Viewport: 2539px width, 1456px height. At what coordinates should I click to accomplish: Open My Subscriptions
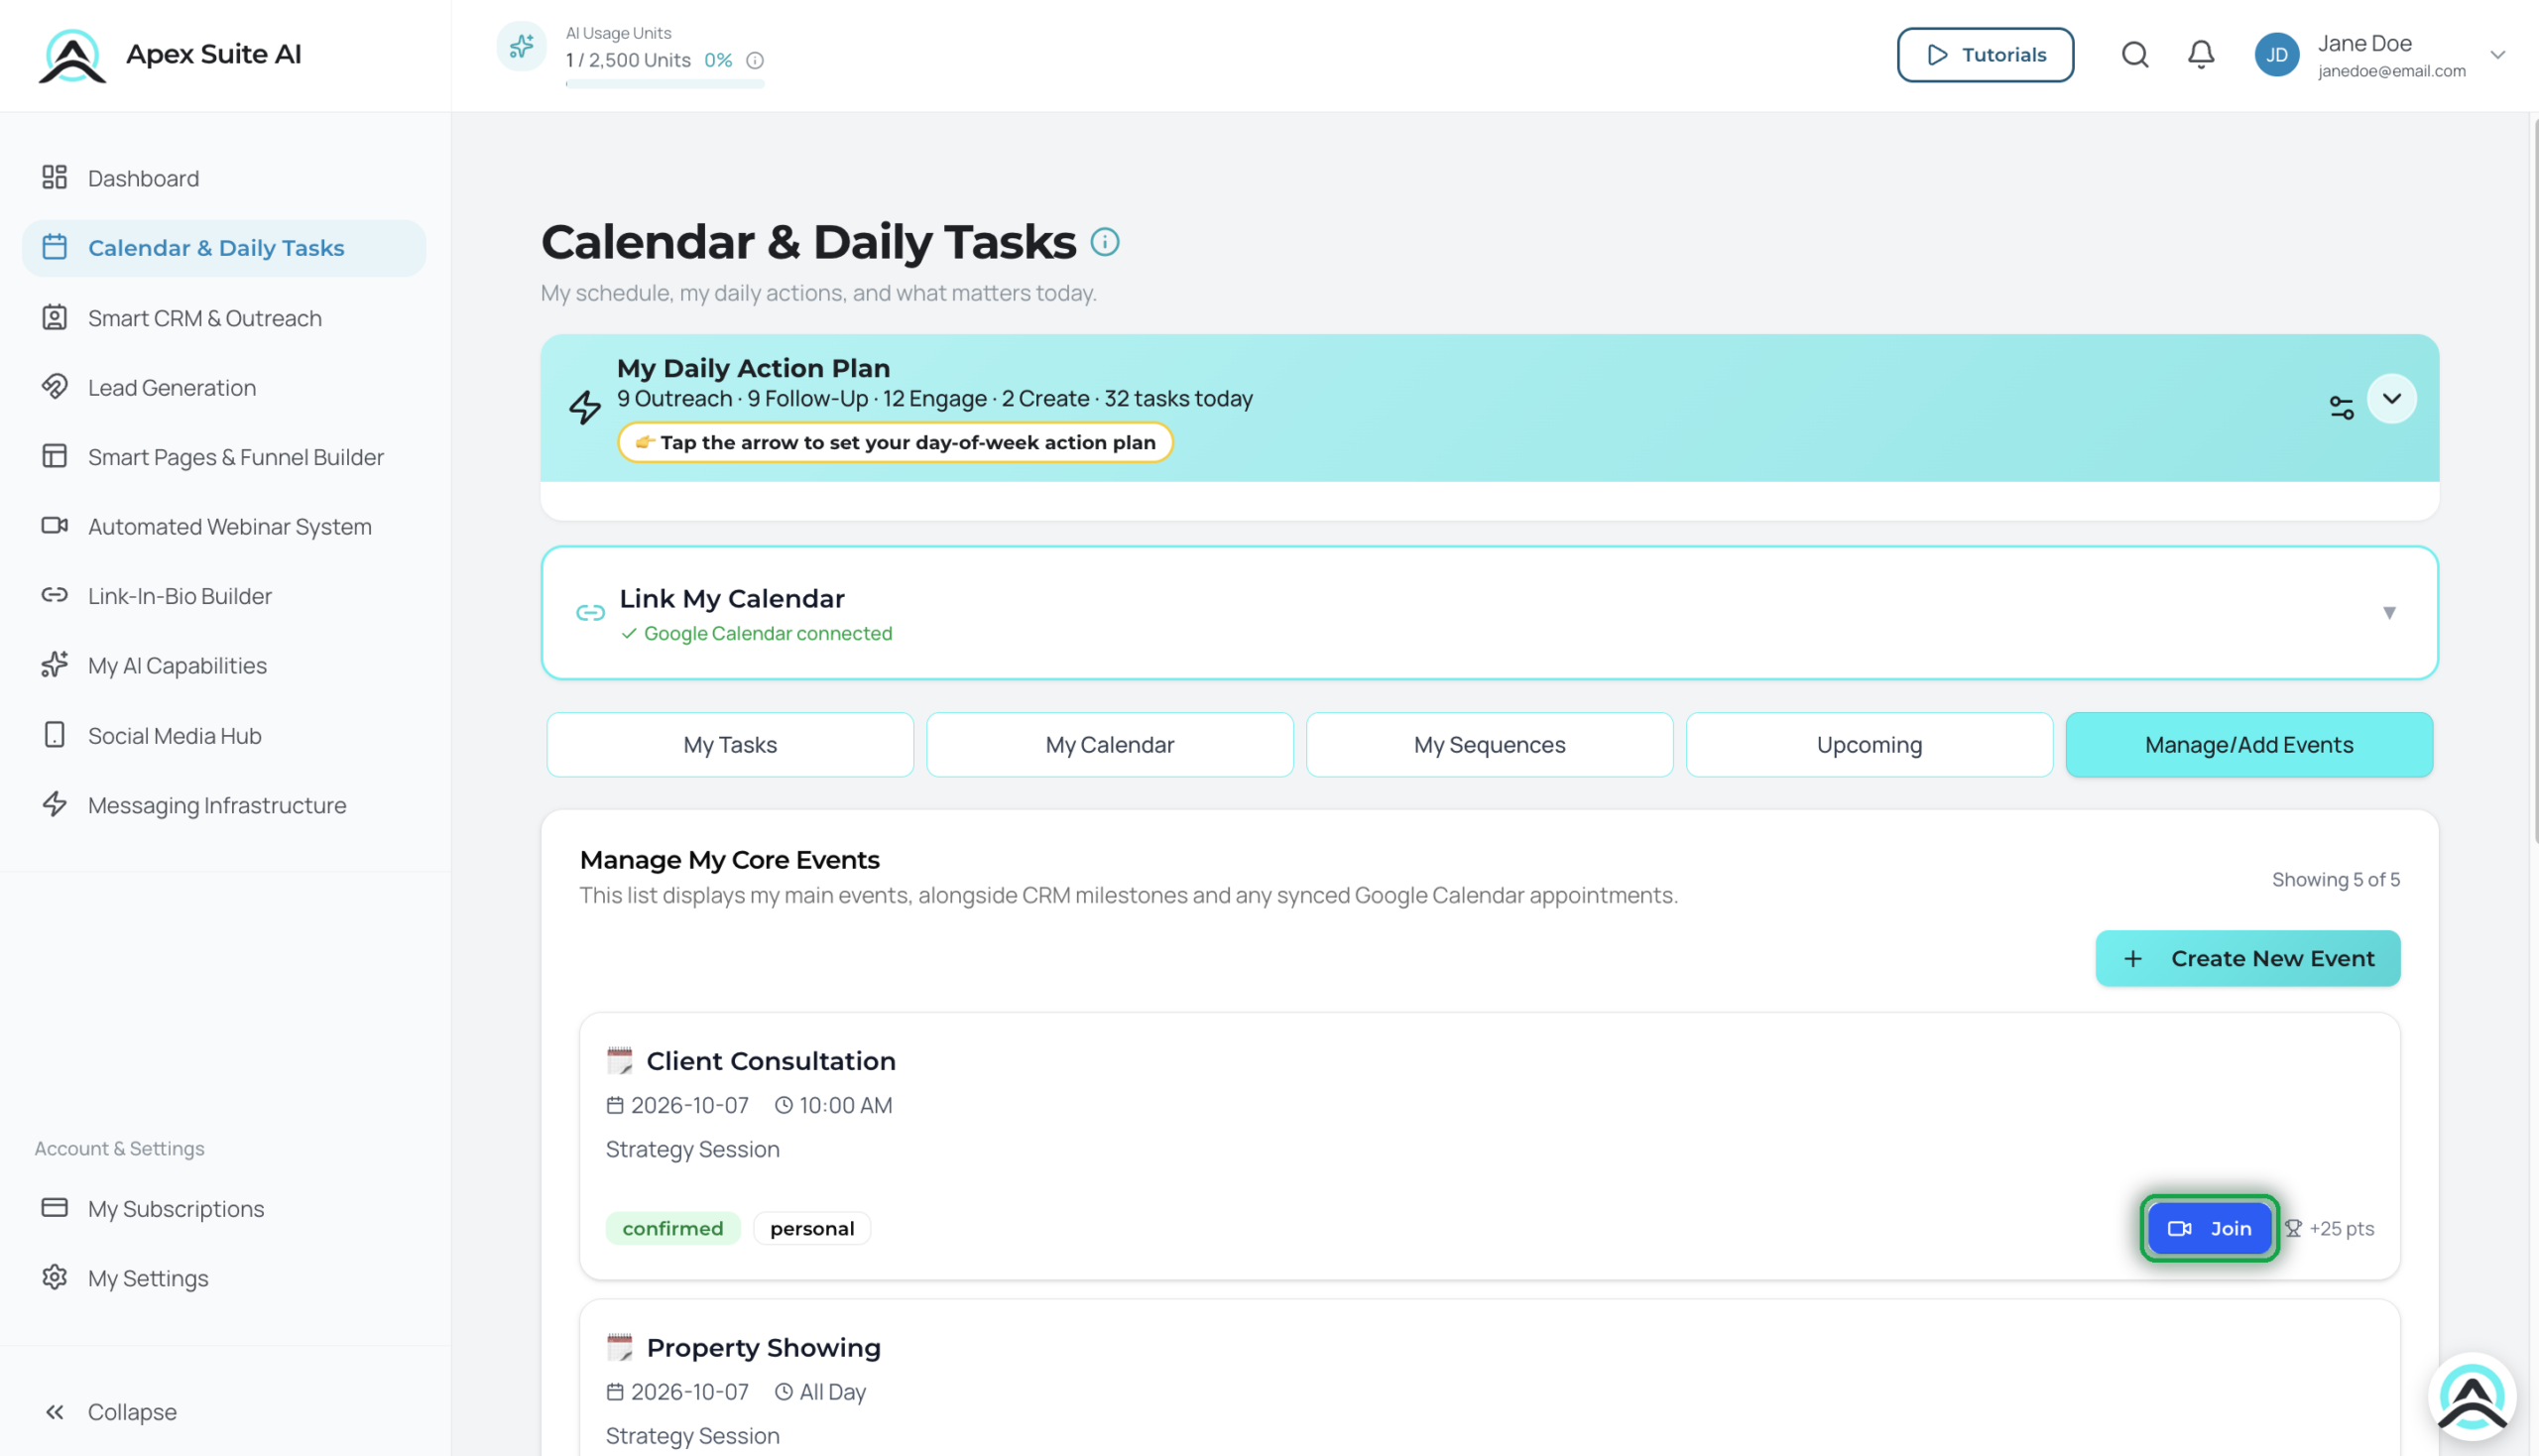point(224,1208)
